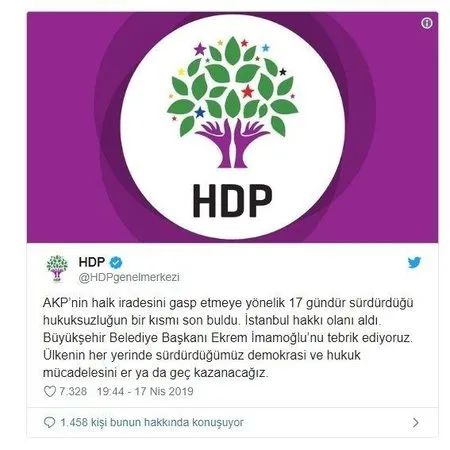Click the speech bubble reply icon

[49, 423]
